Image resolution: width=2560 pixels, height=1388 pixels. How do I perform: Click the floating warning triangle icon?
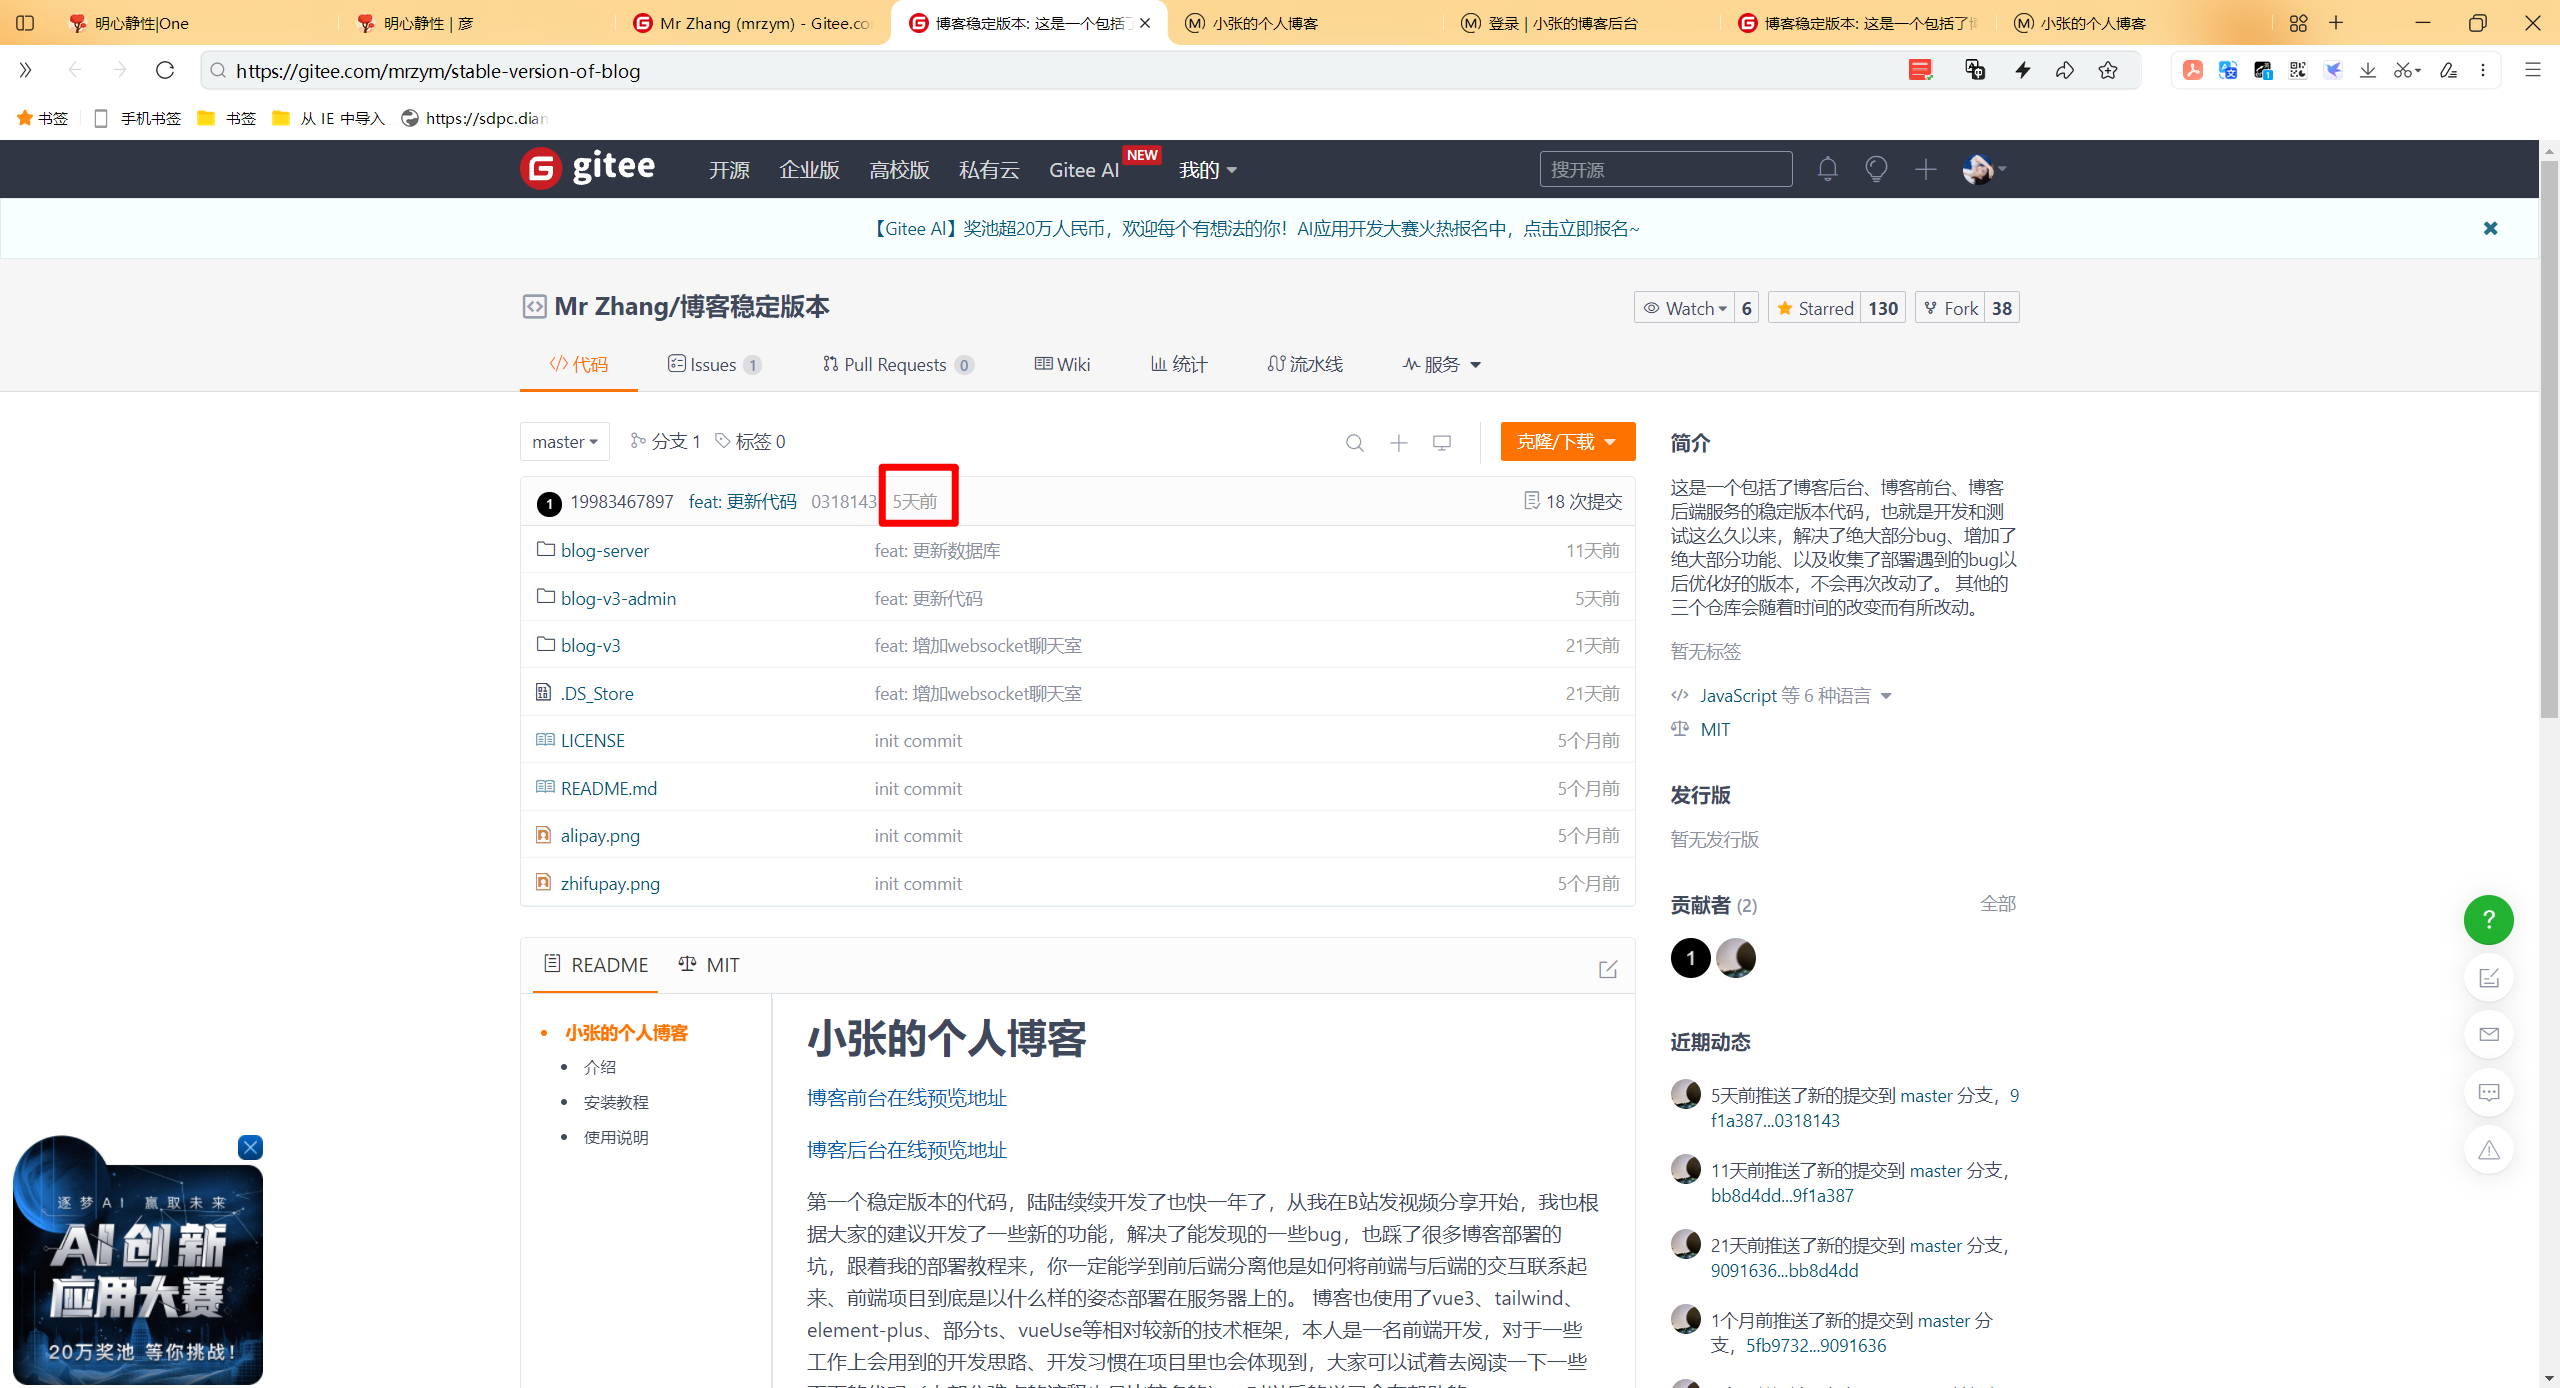pos(2488,1150)
